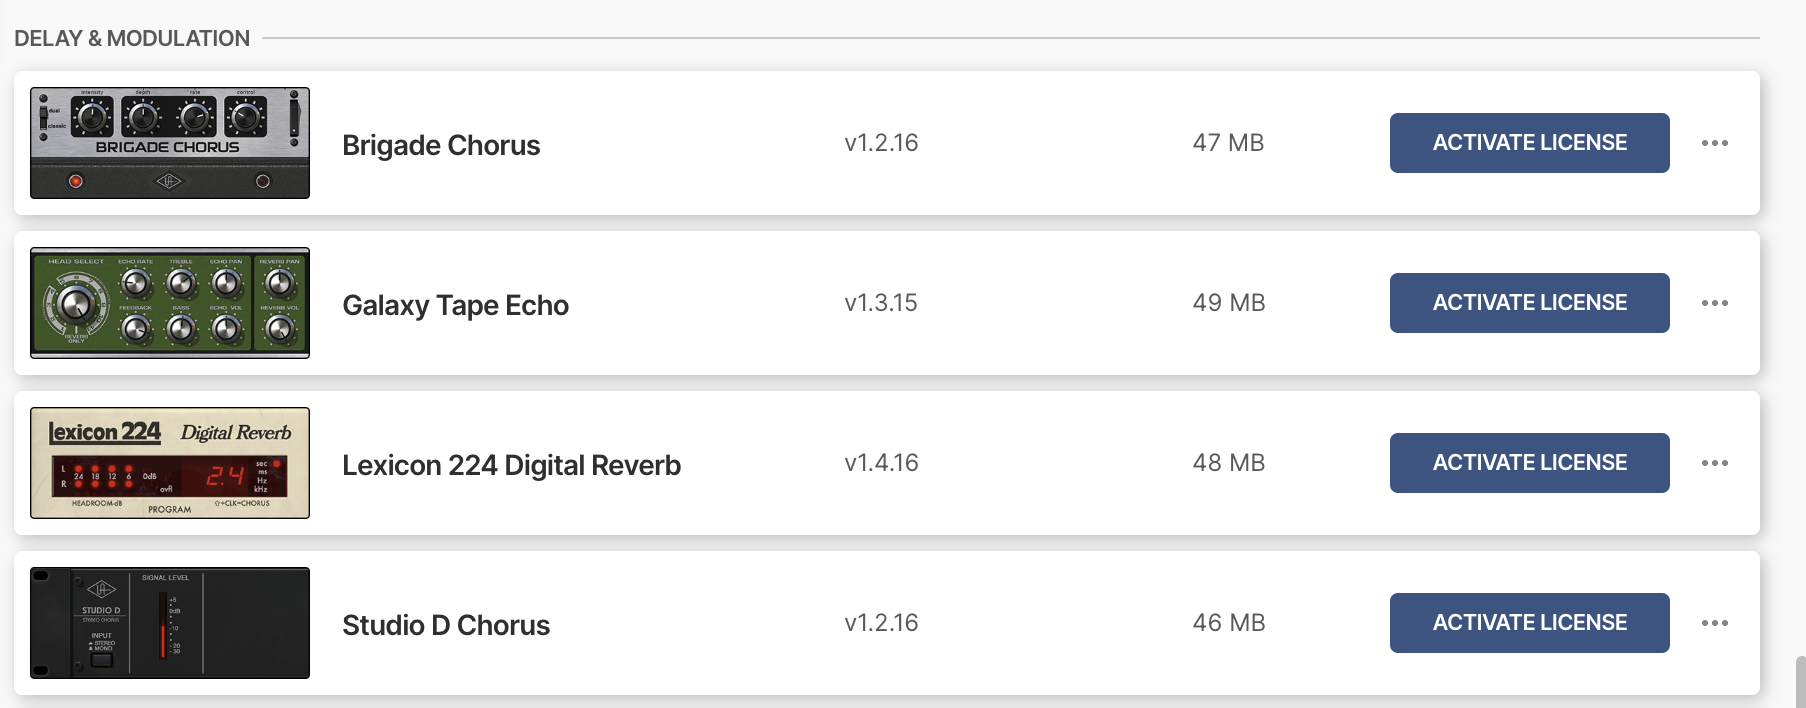Select the Brigade Chorus plugin name

click(441, 145)
